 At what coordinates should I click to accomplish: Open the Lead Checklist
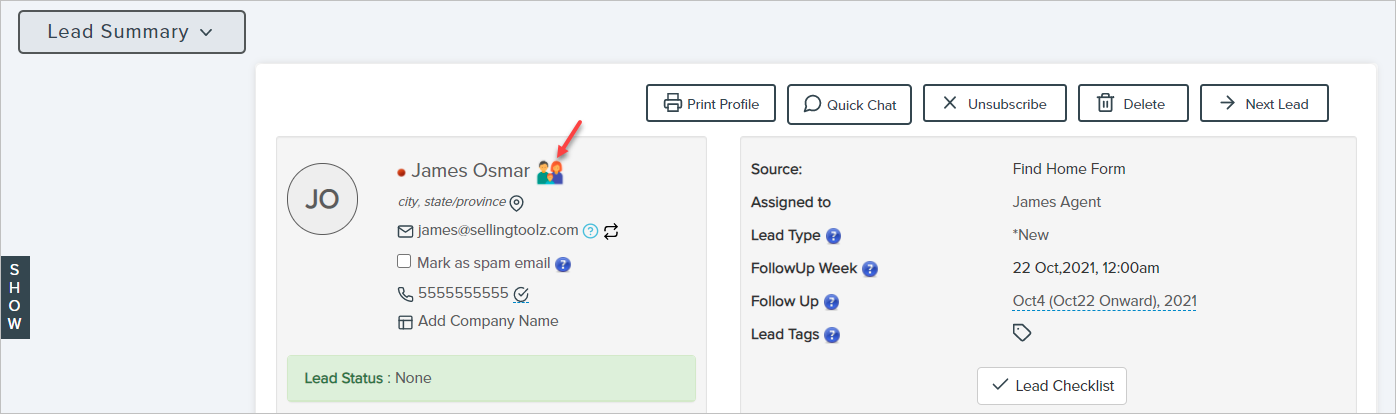(1052, 386)
